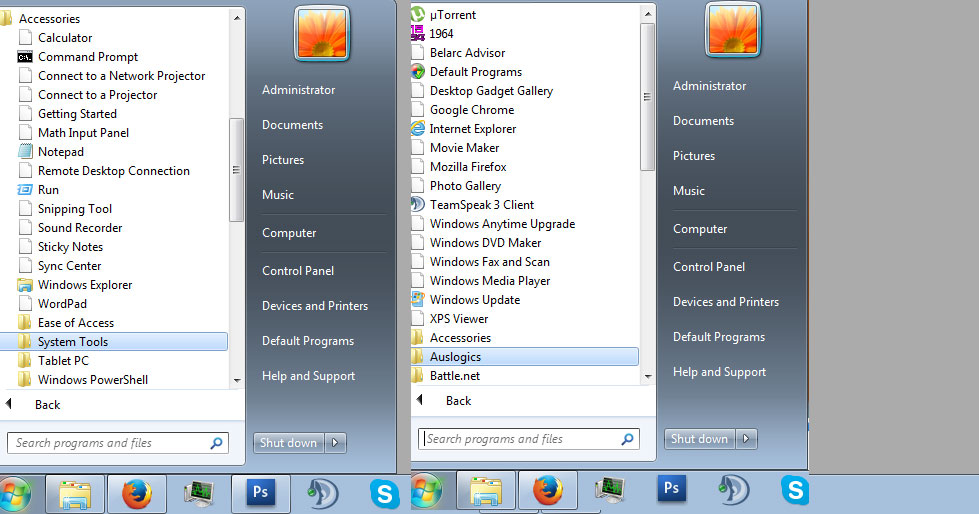Open Help and Support in Accessories menu

pos(308,376)
